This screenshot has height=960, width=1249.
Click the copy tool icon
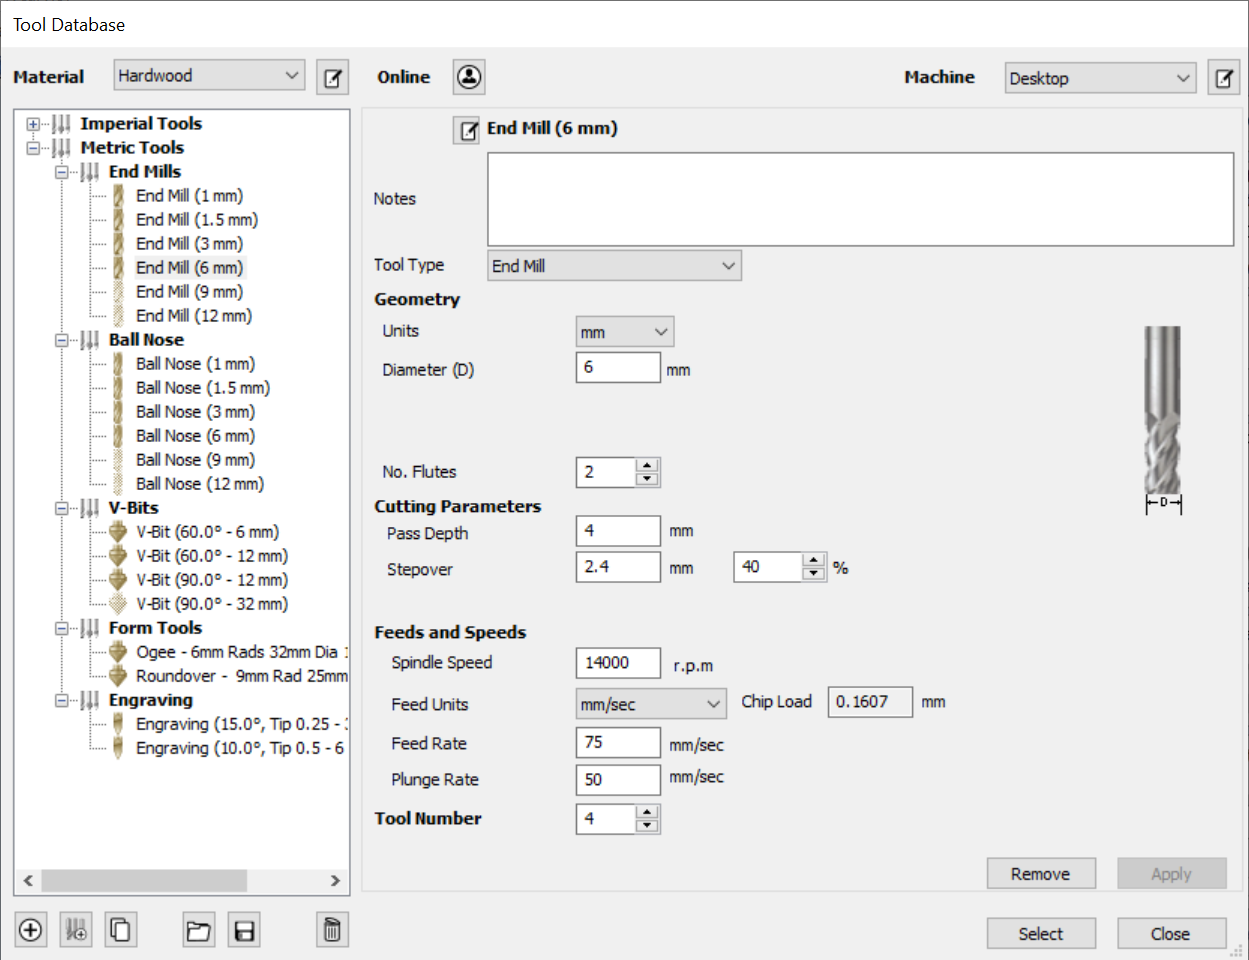[x=120, y=930]
